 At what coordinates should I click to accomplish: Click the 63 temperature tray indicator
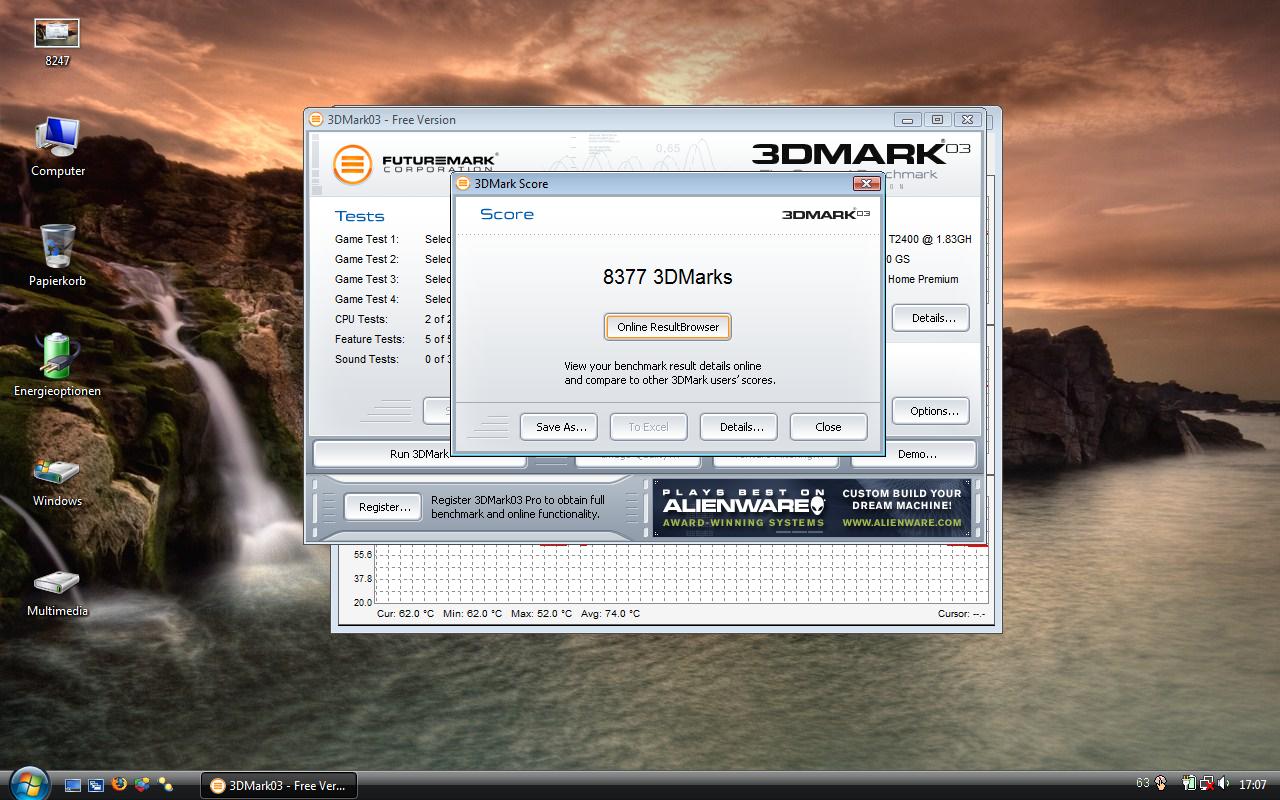(x=1143, y=784)
